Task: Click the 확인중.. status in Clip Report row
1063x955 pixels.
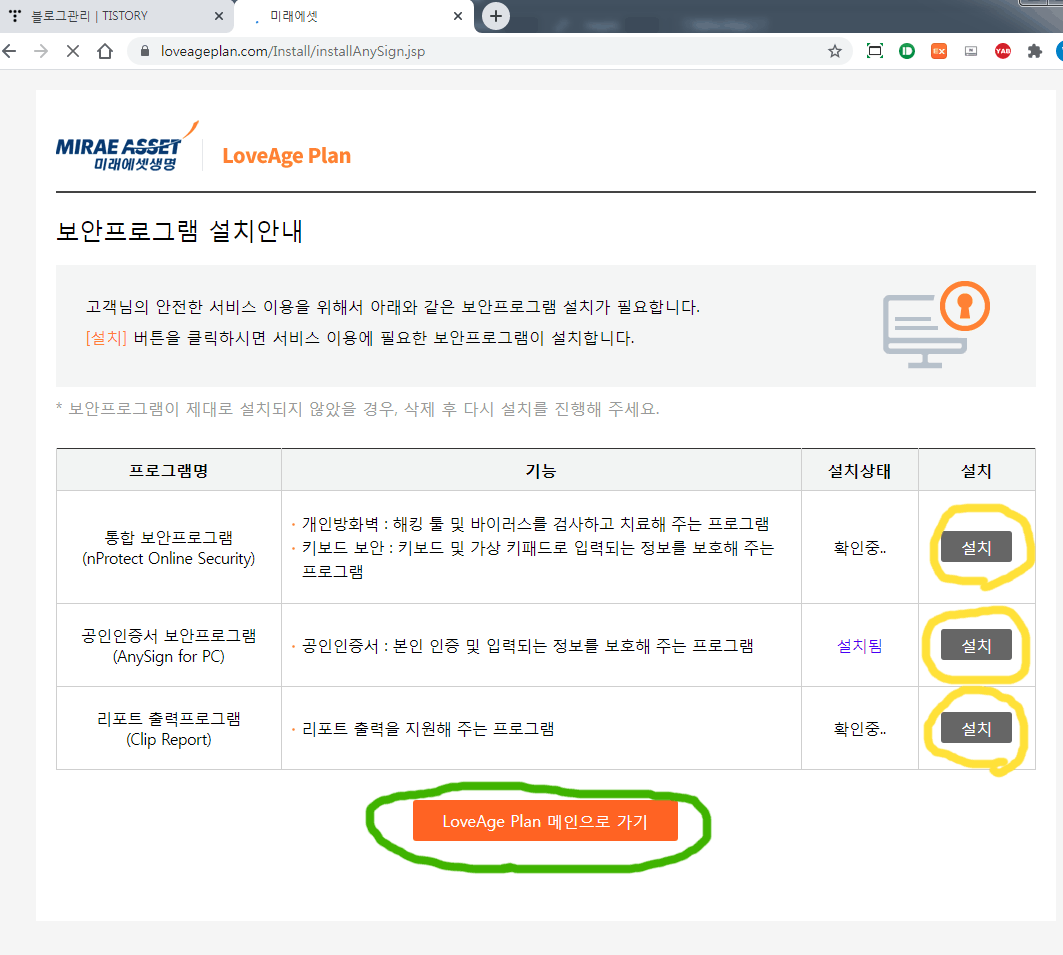Action: click(x=860, y=729)
